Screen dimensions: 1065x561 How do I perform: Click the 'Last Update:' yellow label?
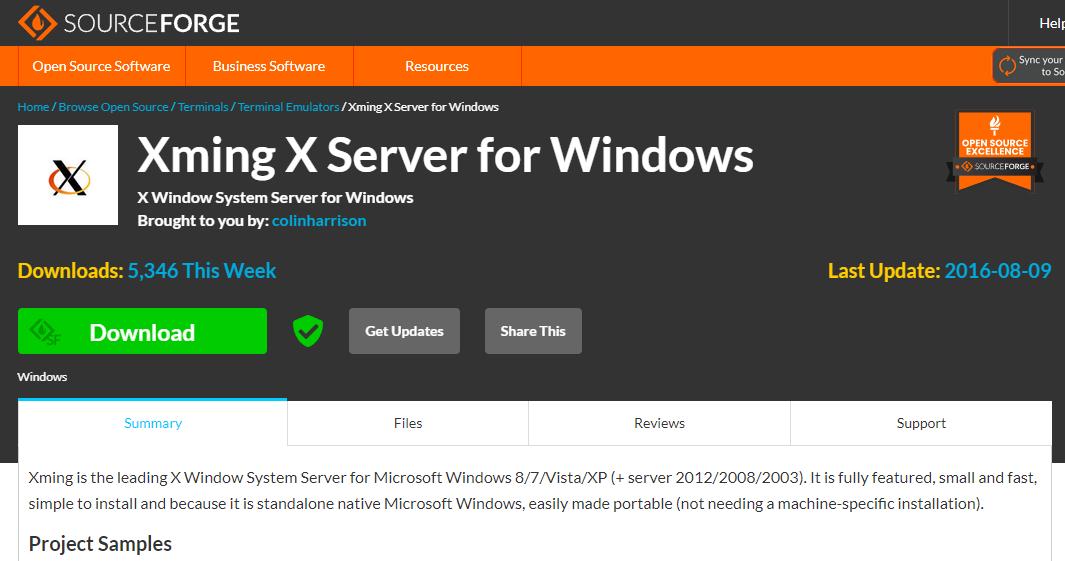[884, 271]
